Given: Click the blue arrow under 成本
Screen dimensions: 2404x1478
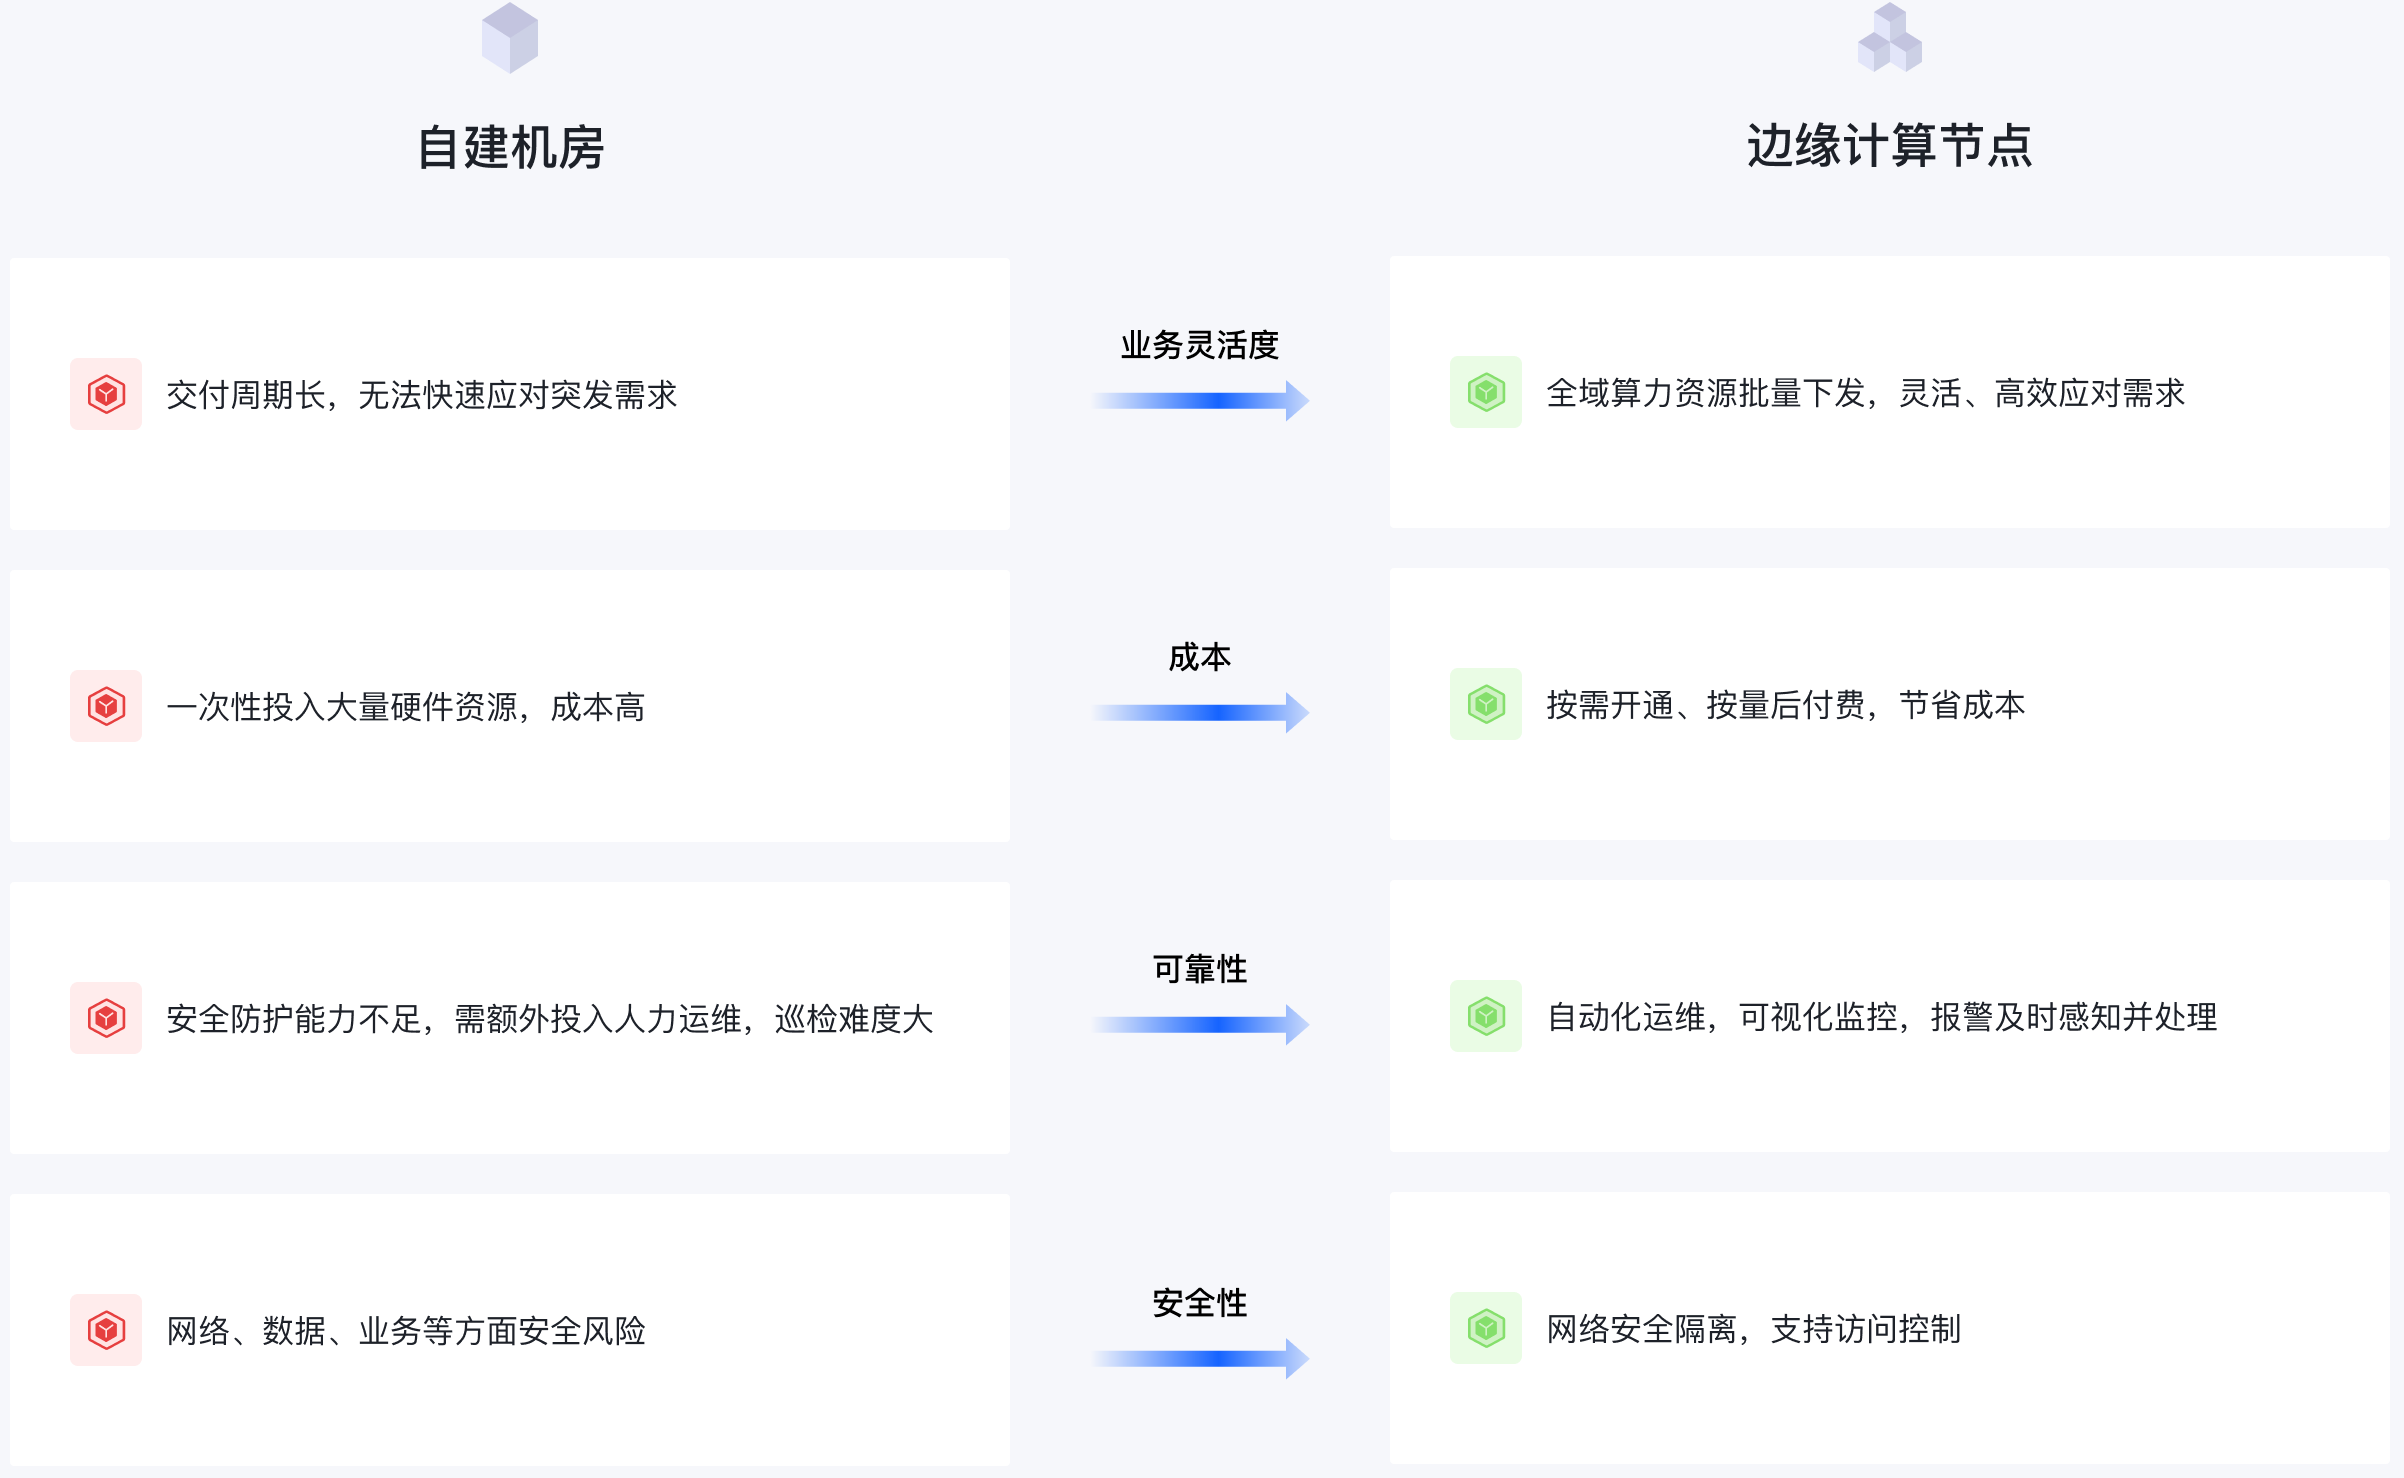Looking at the screenshot, I should pos(1200,713).
